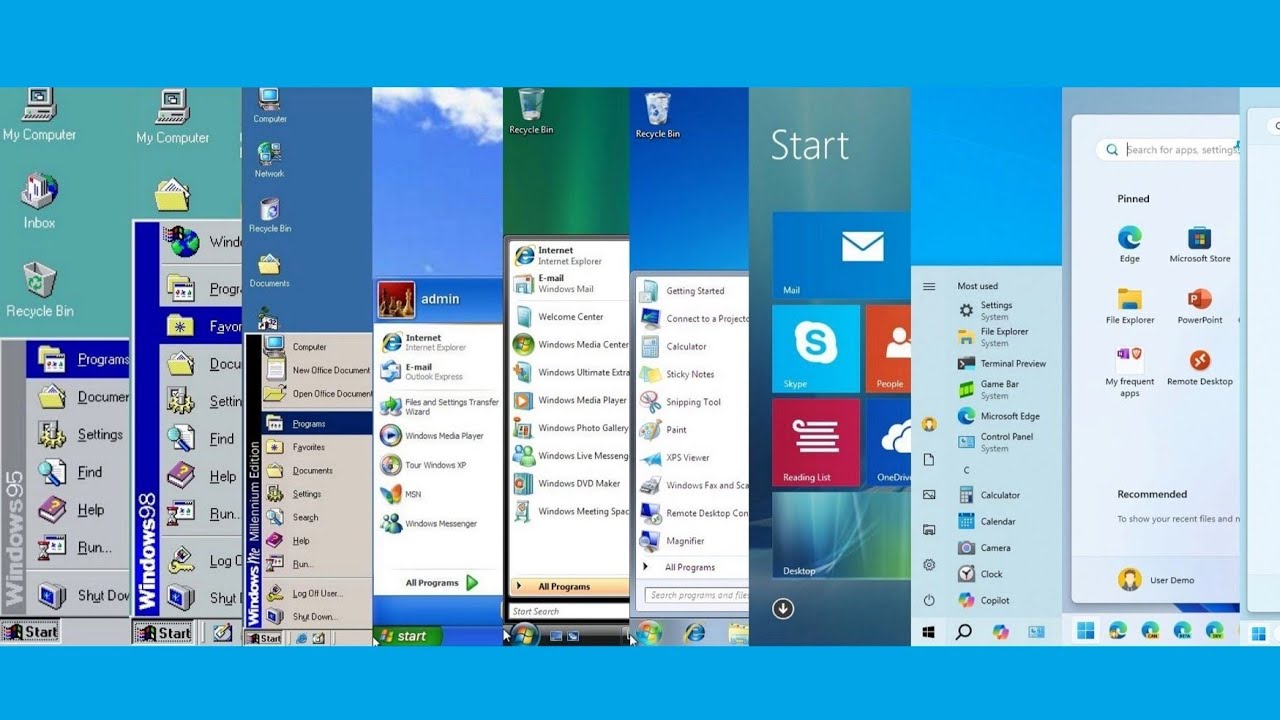1280x720 pixels.
Task: Open MSN in Windows XP start menu
Action: [x=400, y=494]
